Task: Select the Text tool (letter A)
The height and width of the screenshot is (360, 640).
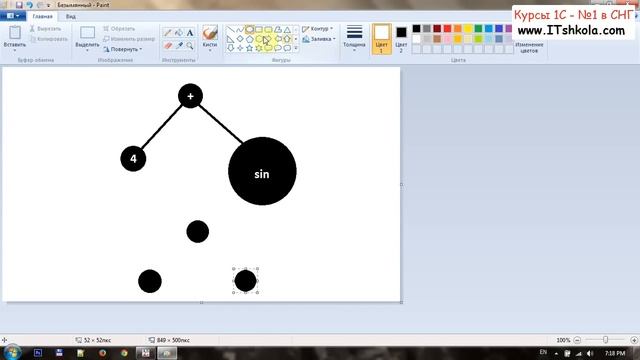Action: point(190,33)
